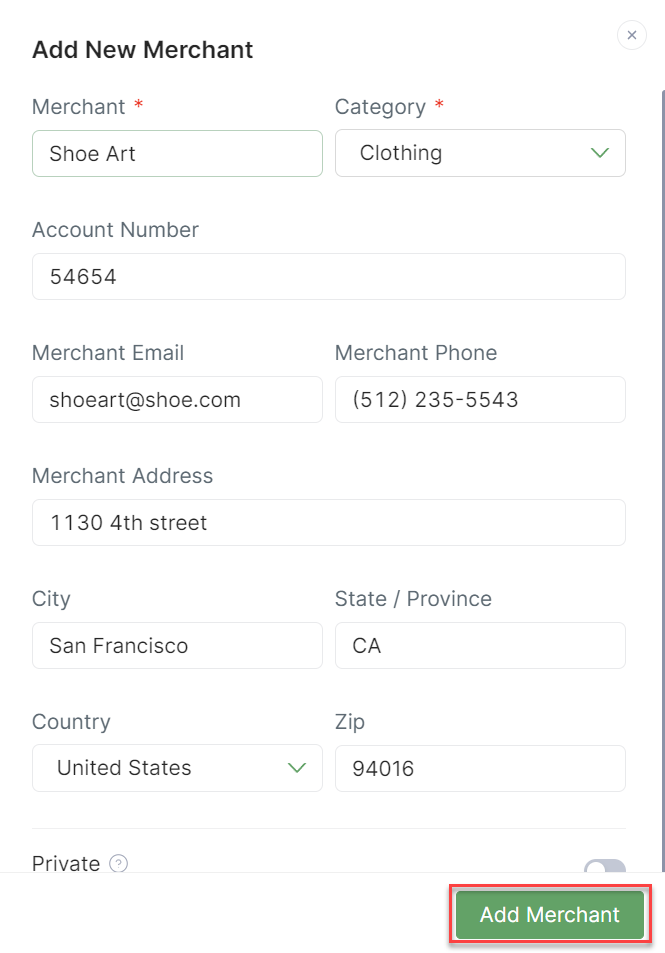Click the Category dropdown chevron arrow
The width and height of the screenshot is (665, 953).
tap(599, 153)
